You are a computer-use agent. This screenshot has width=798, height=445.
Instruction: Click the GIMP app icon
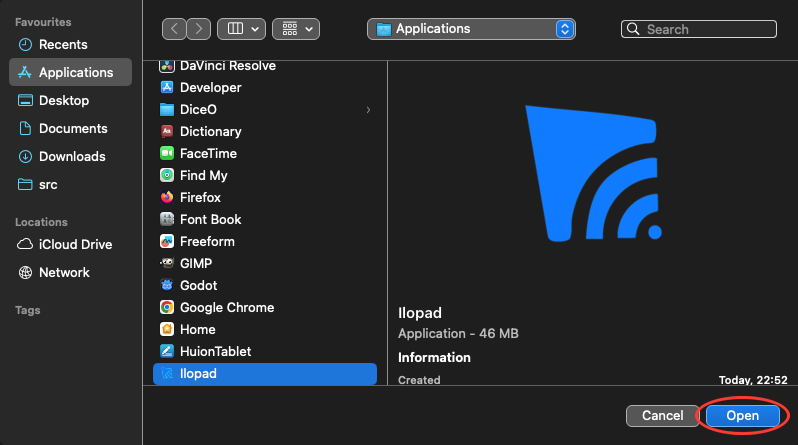coord(167,263)
